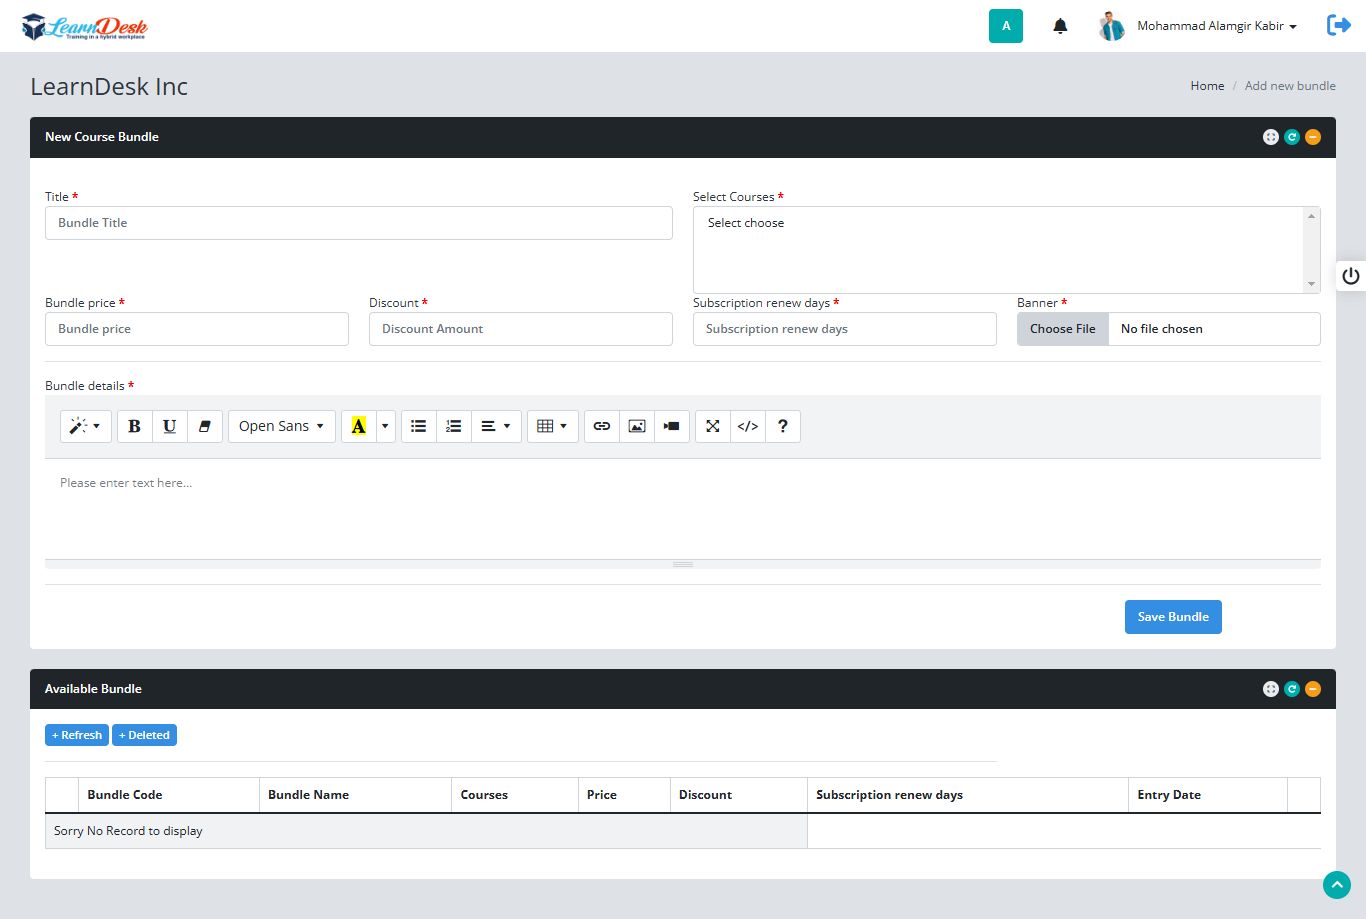Click the 'Add new bundle' breadcrumb text
This screenshot has height=919, width=1366.
tap(1290, 86)
